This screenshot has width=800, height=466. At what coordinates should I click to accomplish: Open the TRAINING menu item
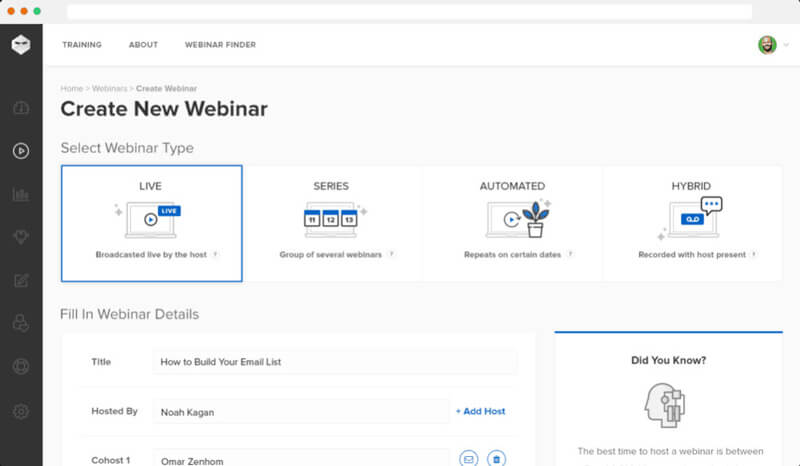tap(82, 45)
